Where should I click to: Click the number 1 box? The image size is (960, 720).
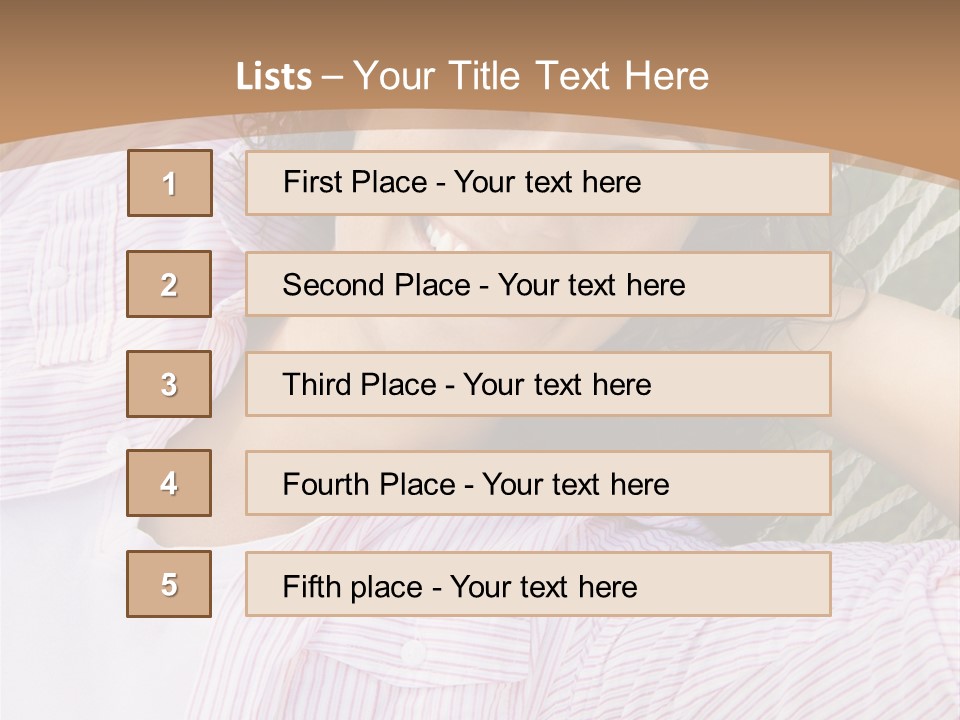point(169,183)
